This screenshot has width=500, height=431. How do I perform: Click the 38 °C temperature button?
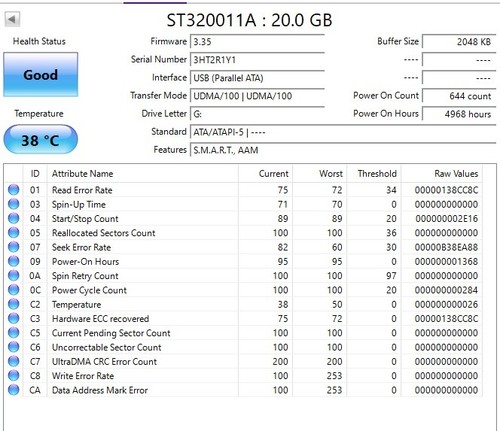click(41, 140)
